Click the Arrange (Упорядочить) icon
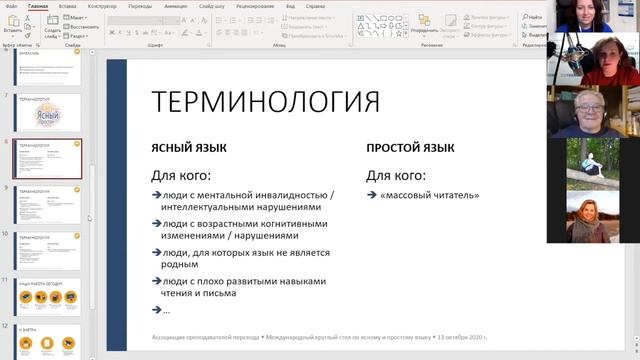The width and height of the screenshot is (640, 360). [424, 20]
